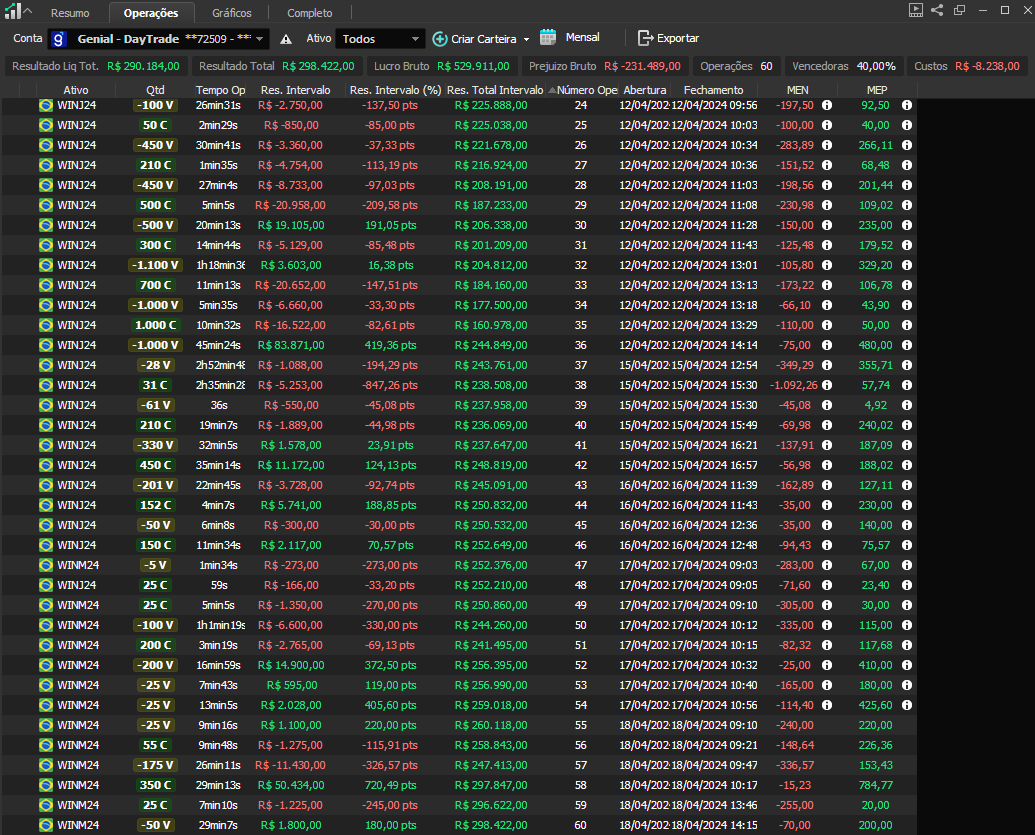This screenshot has width=1035, height=835.
Task: Click the video tutorial icon in title bar
Action: coord(916,10)
